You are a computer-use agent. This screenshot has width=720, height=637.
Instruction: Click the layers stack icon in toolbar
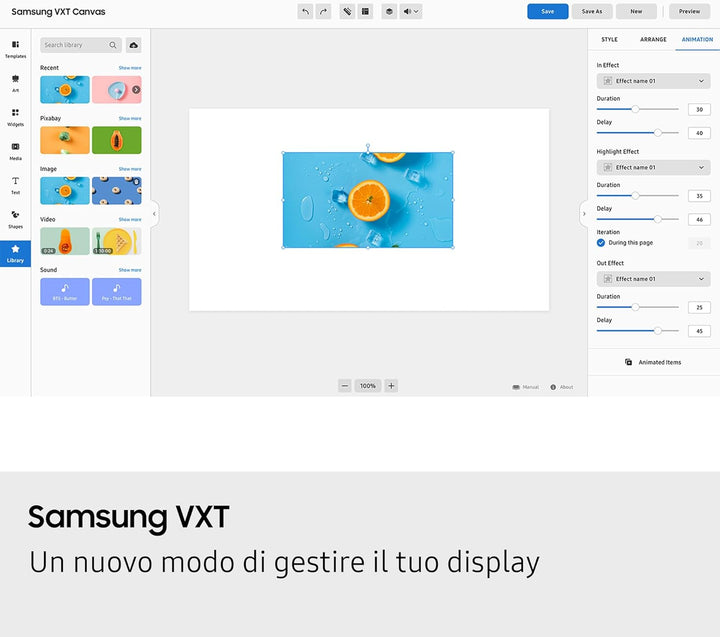389,11
